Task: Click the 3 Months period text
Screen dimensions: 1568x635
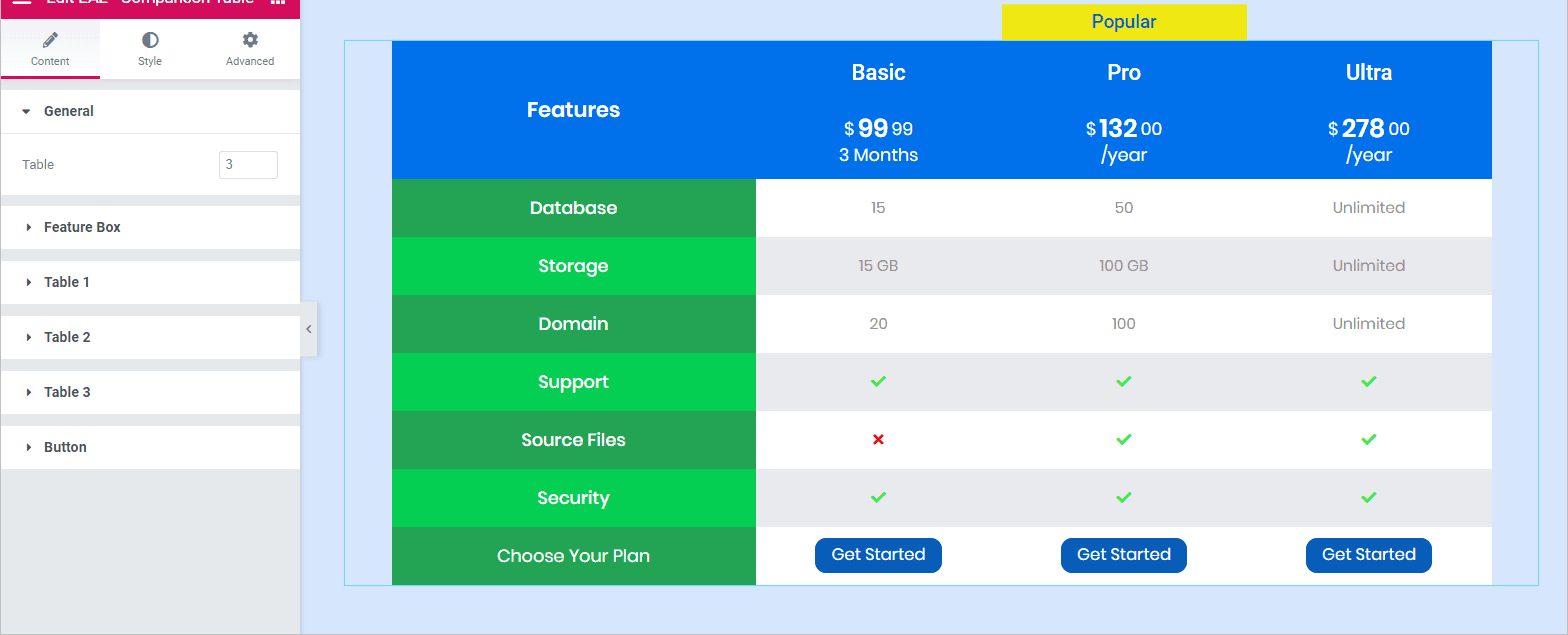Action: (878, 155)
